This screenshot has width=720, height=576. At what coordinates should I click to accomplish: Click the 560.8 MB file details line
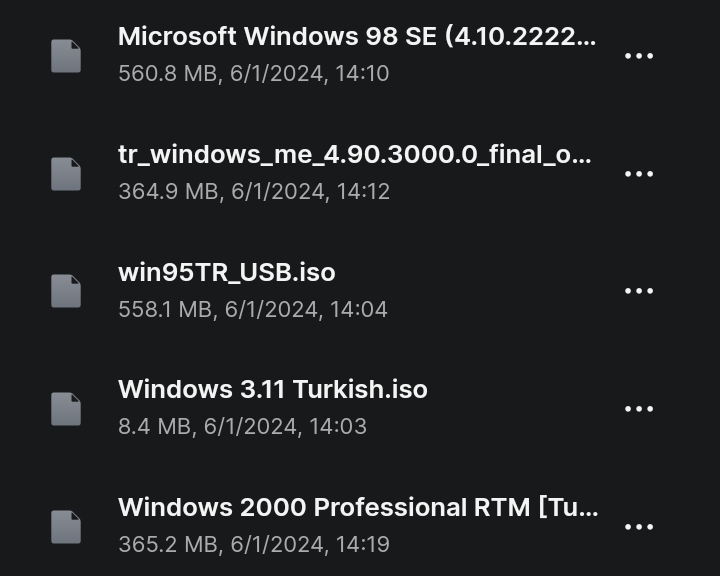tap(253, 73)
